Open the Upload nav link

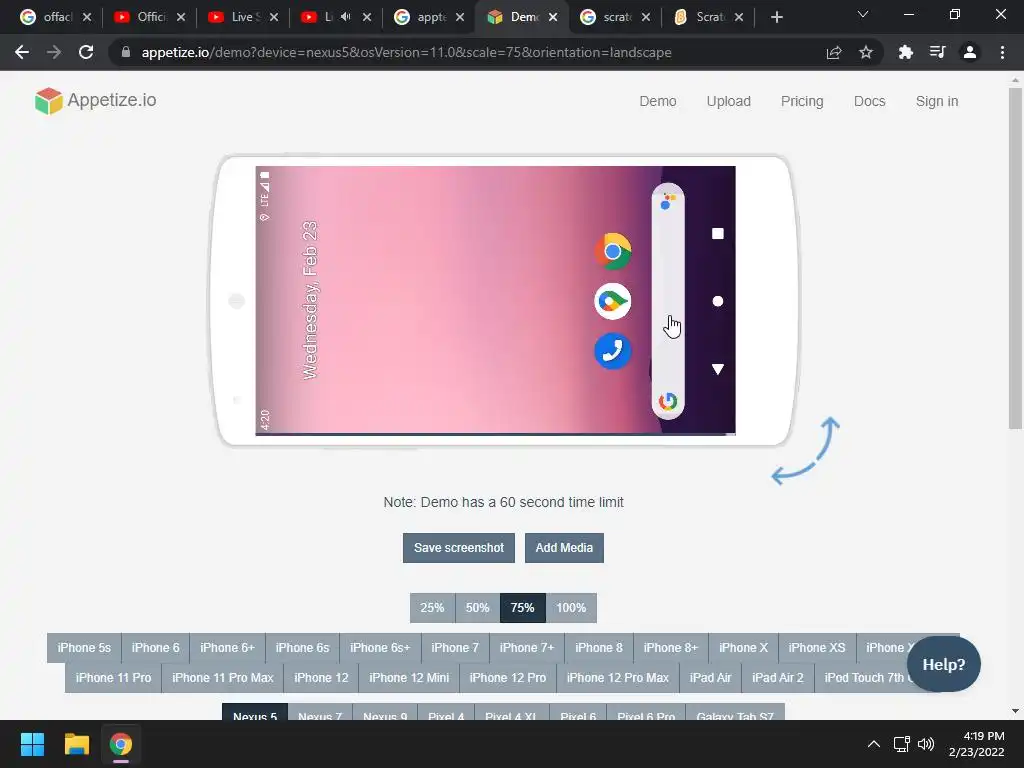(x=728, y=101)
